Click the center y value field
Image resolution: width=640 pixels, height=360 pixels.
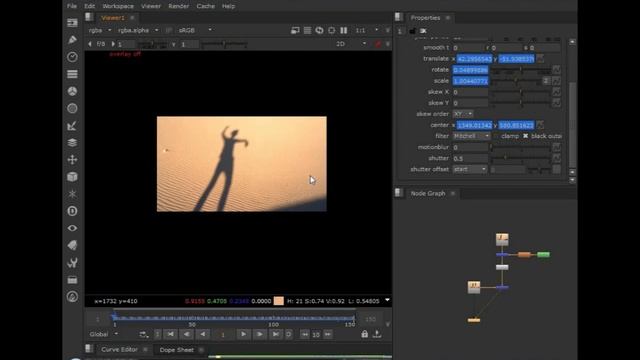coord(516,125)
